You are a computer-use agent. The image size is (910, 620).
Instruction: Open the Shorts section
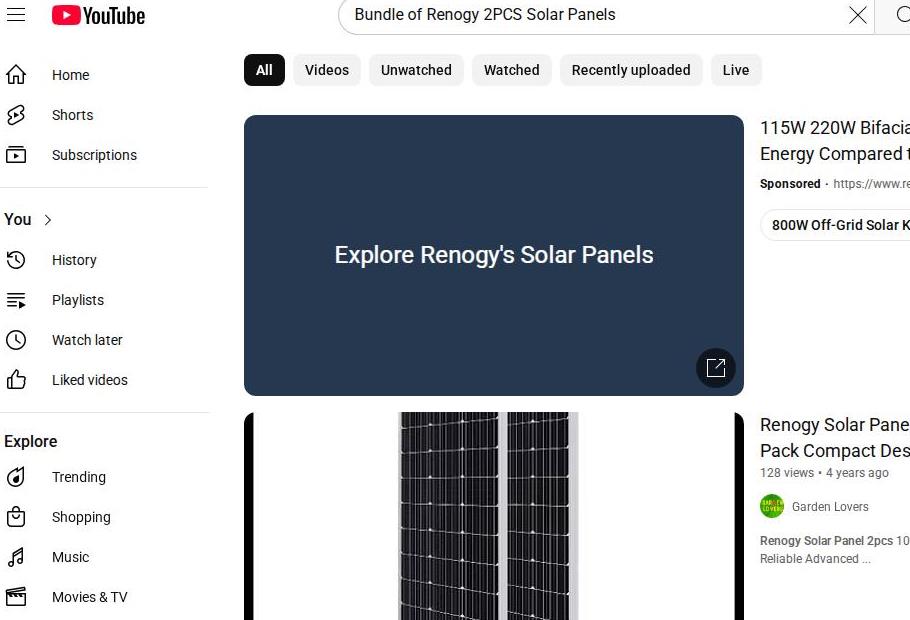(72, 115)
